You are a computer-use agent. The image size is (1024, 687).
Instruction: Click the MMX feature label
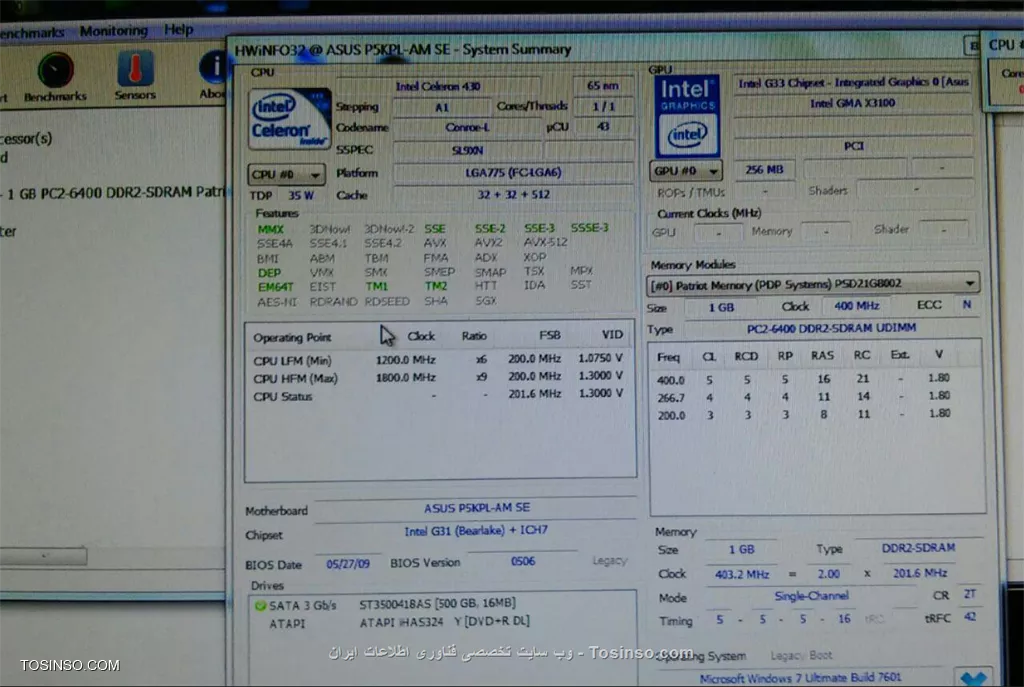point(270,229)
